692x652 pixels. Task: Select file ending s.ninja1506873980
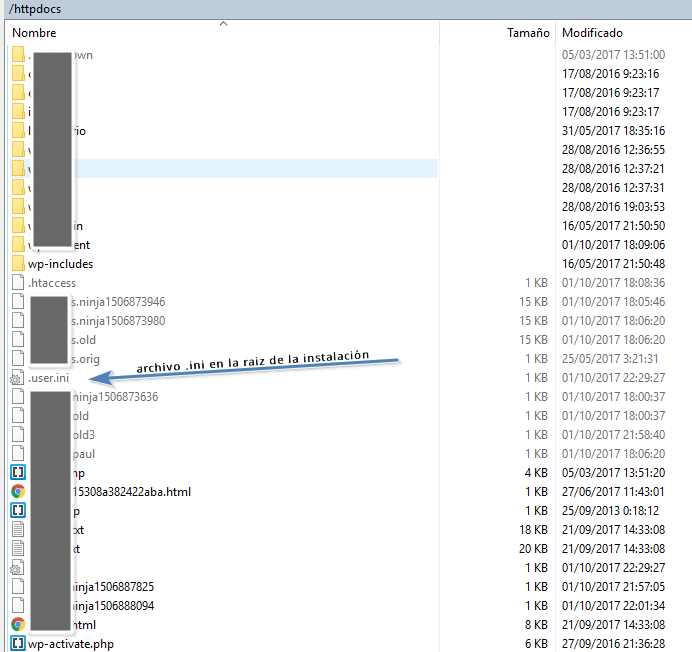pyautogui.click(x=118, y=321)
